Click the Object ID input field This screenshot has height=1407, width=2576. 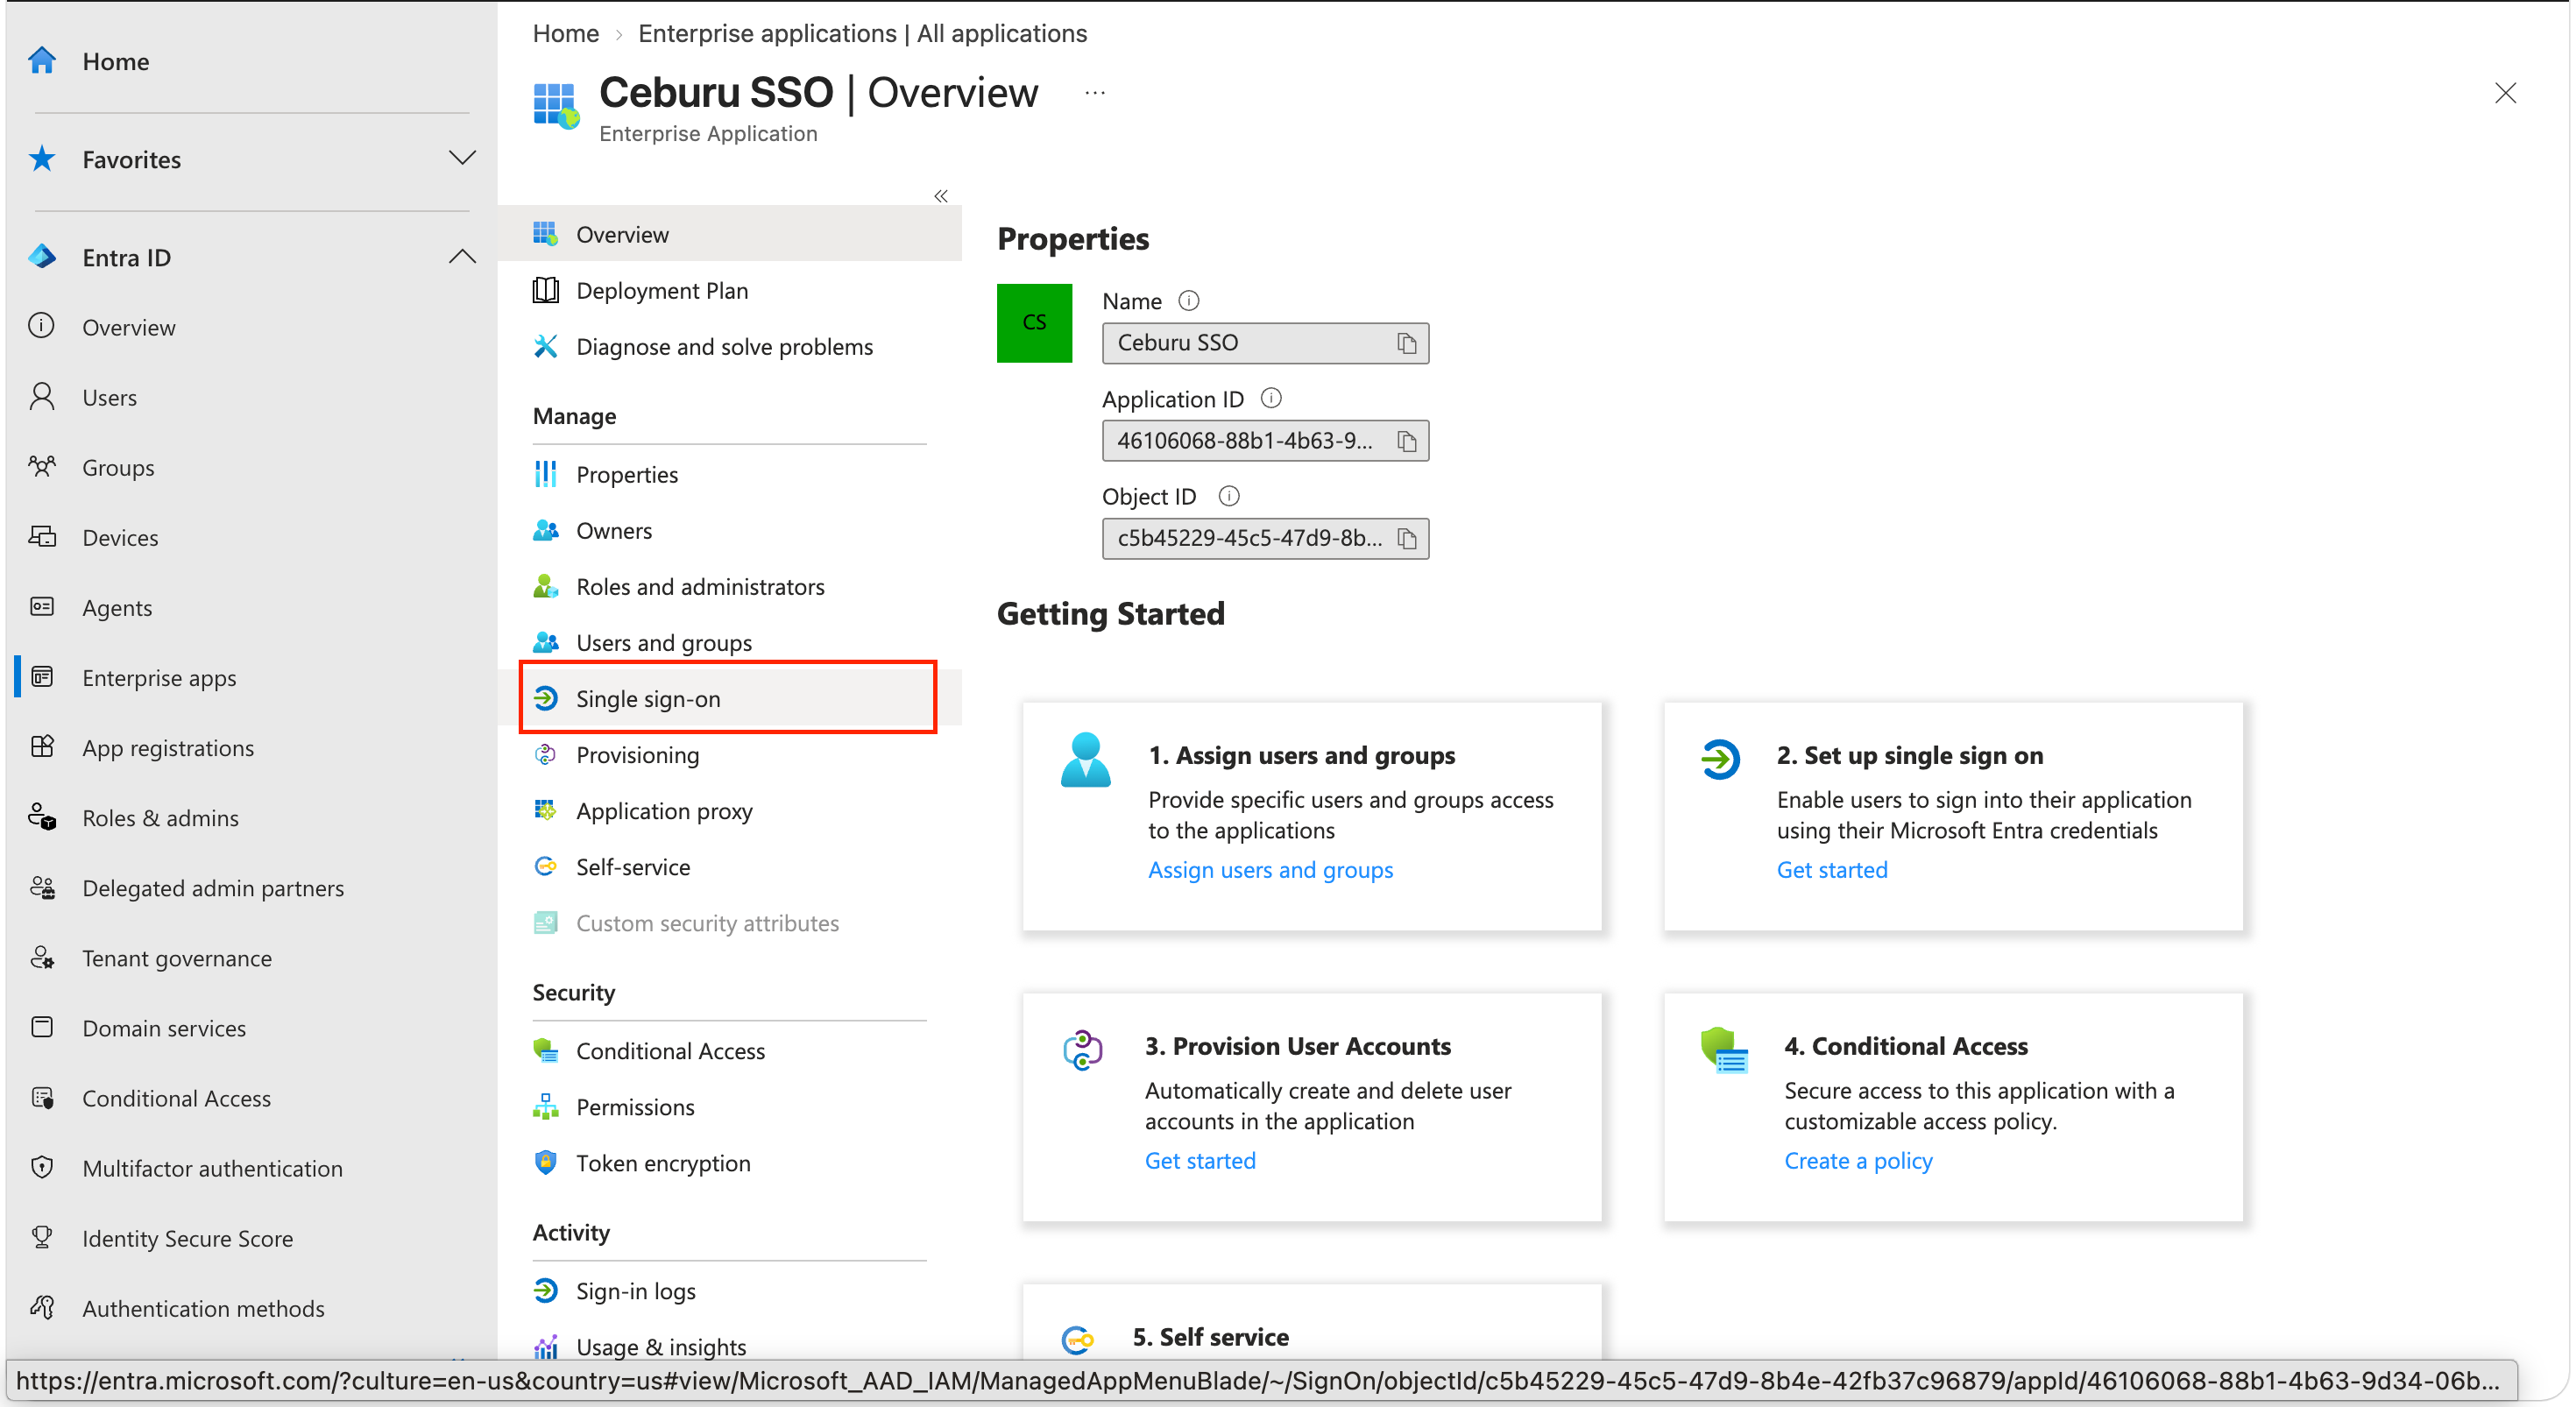click(1265, 539)
